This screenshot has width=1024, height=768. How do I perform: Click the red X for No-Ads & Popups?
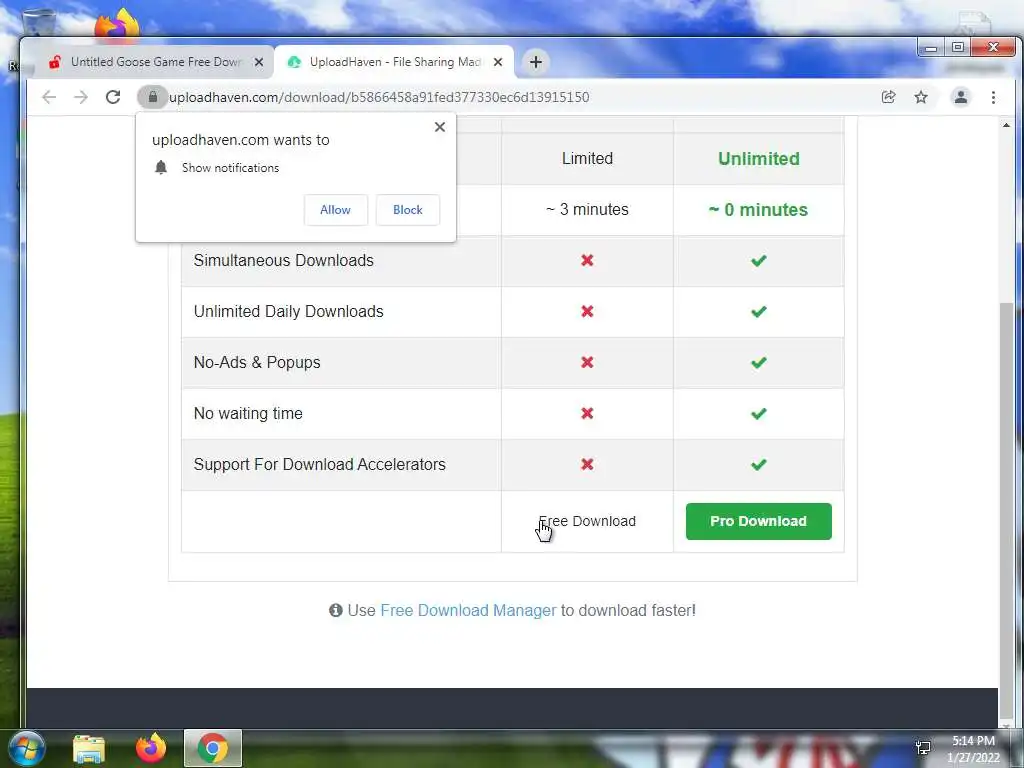pos(587,362)
